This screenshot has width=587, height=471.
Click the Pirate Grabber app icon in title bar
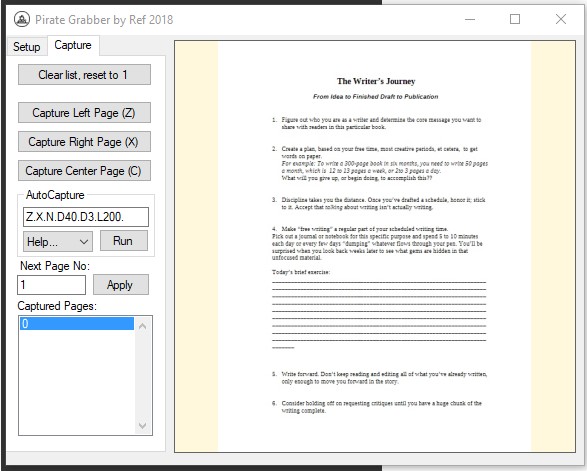click(22, 19)
